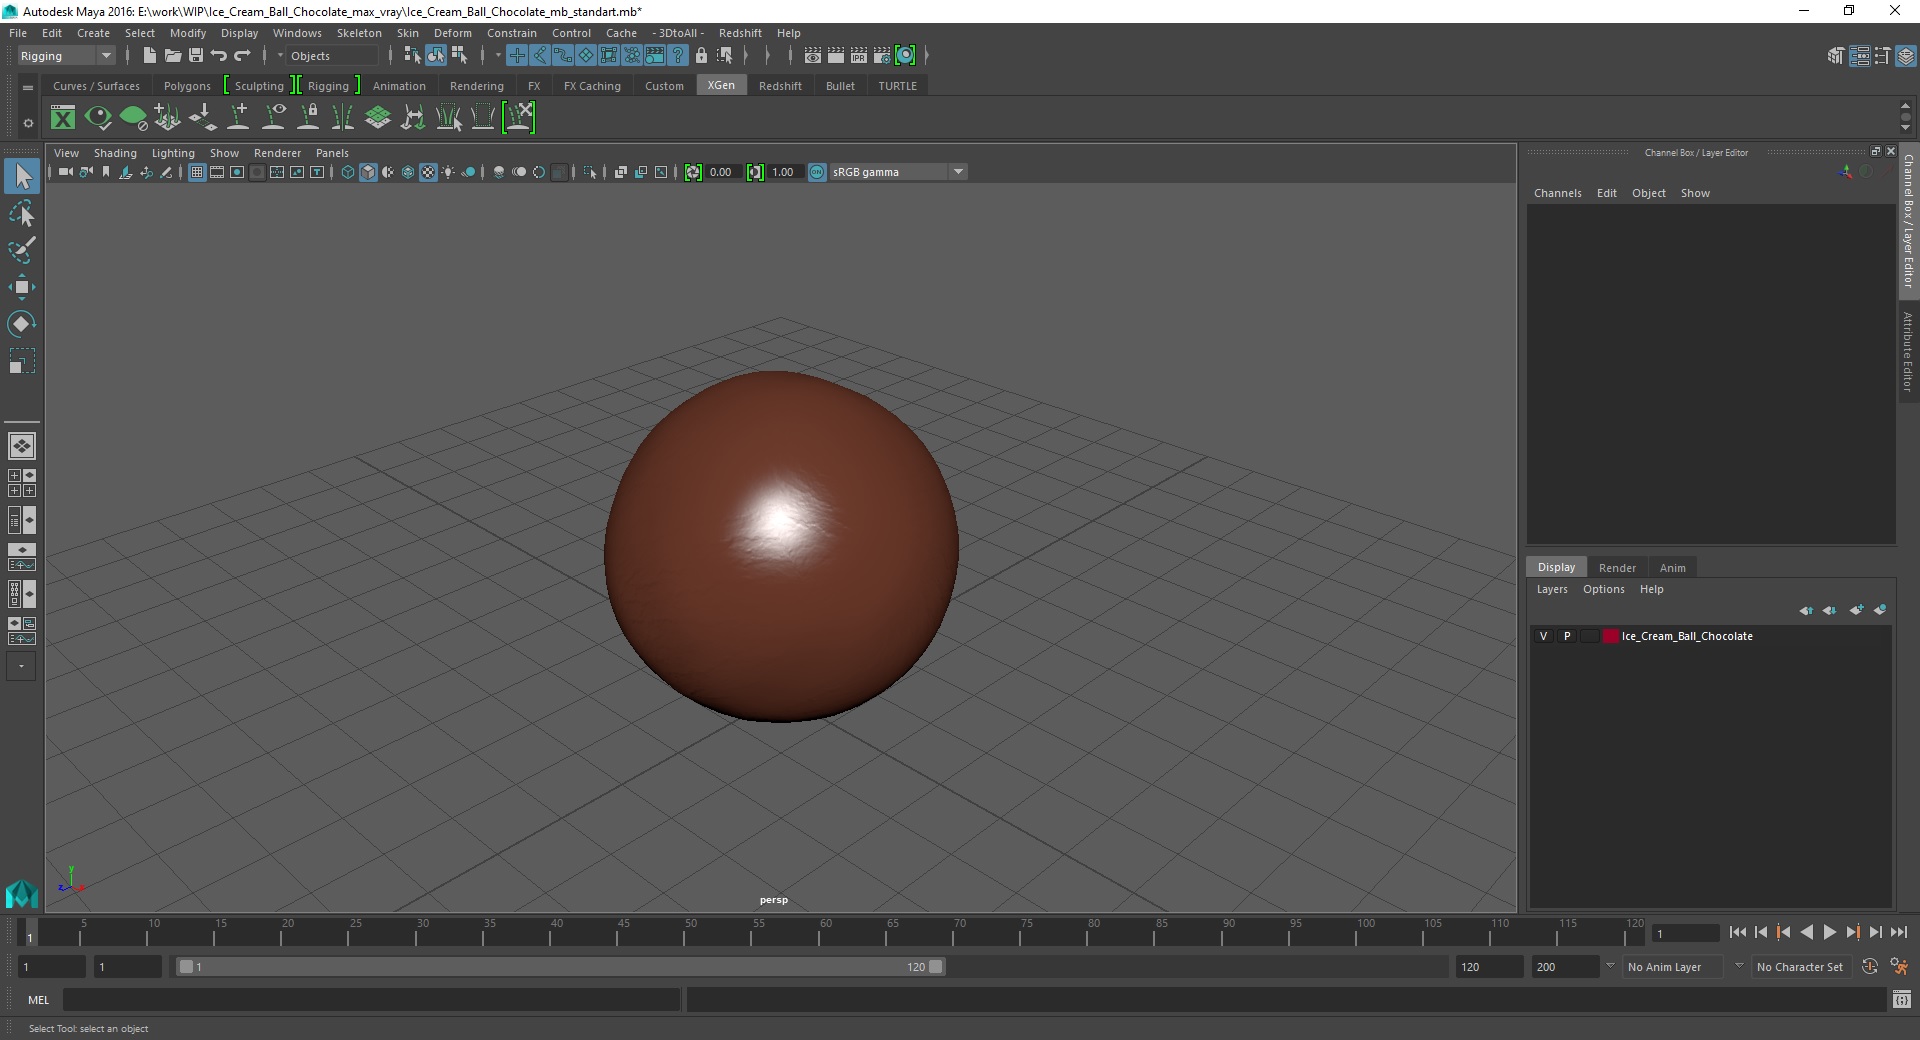Open the Rigging menu set dropdown
The height and width of the screenshot is (1040, 1920).
click(66, 56)
